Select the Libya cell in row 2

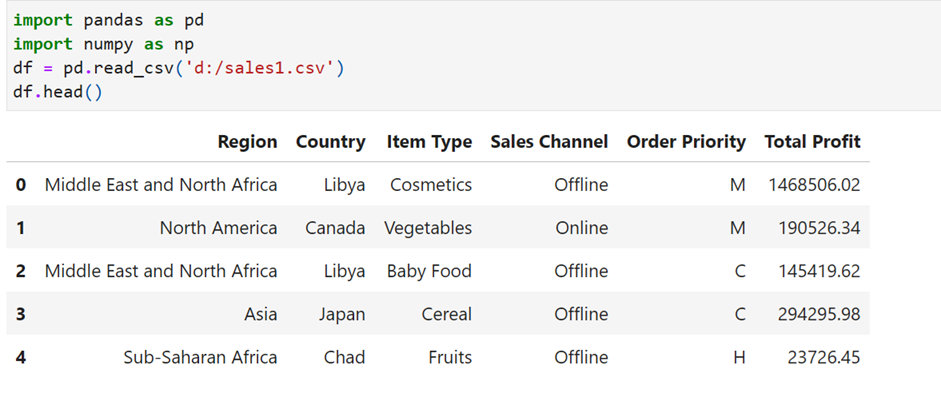344,271
